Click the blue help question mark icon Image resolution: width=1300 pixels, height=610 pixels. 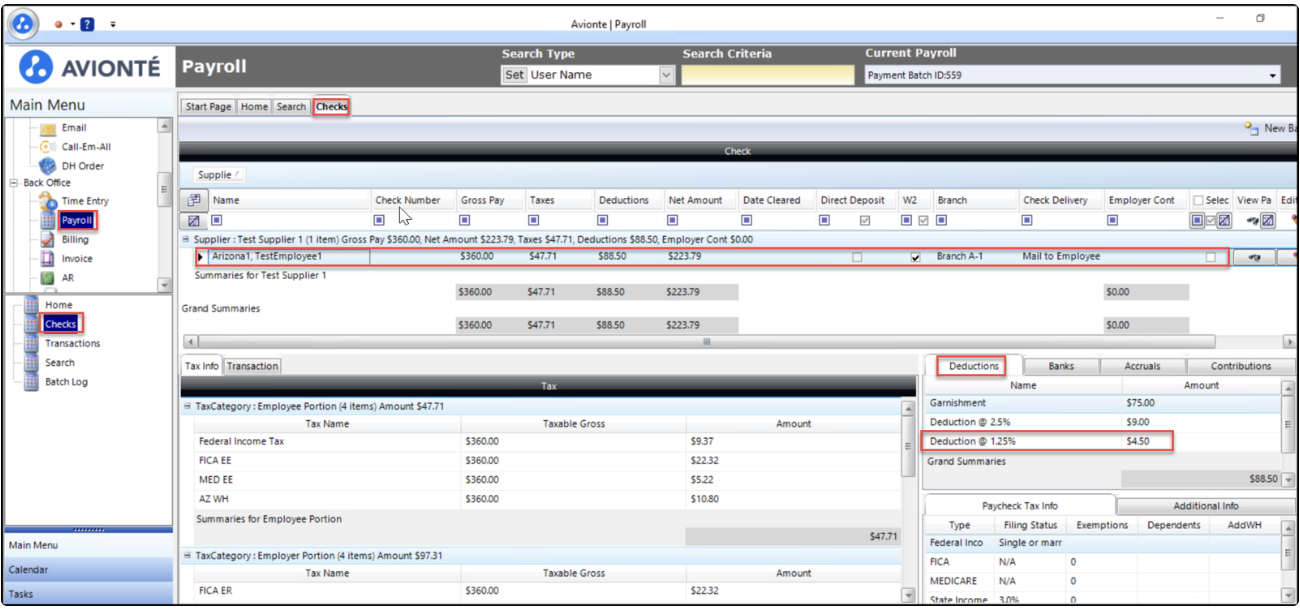tap(88, 23)
